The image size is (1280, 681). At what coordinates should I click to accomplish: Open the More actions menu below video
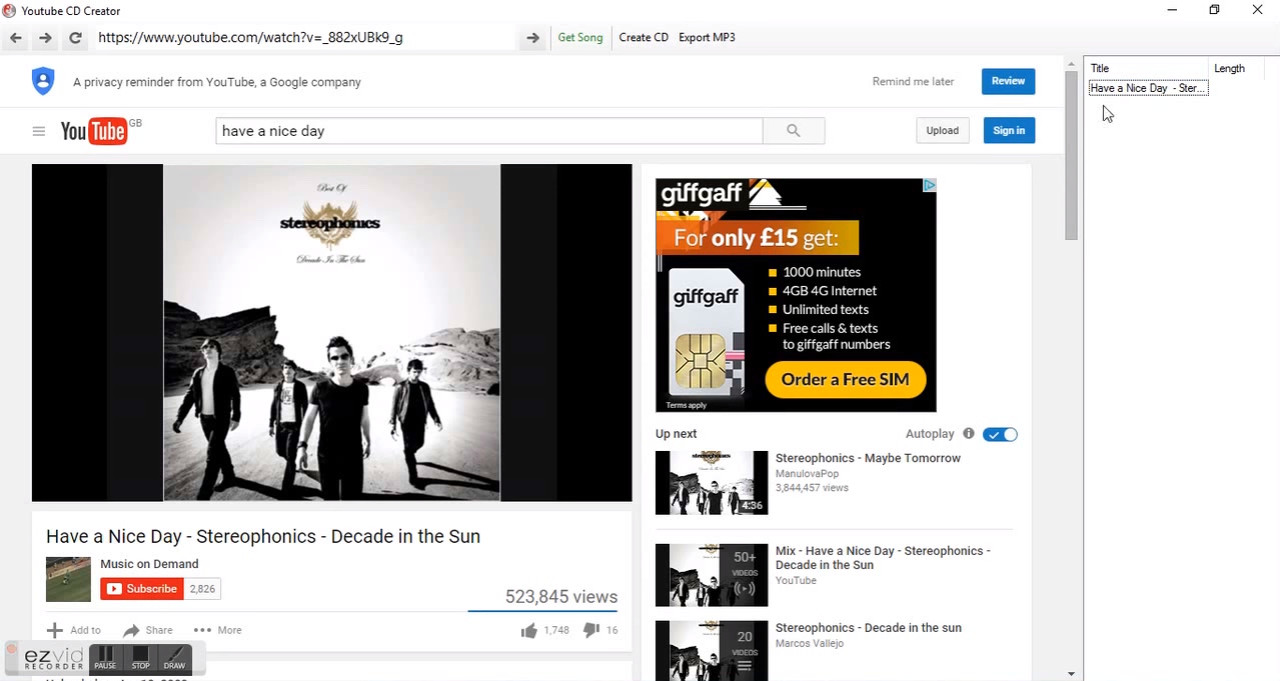coord(217,630)
